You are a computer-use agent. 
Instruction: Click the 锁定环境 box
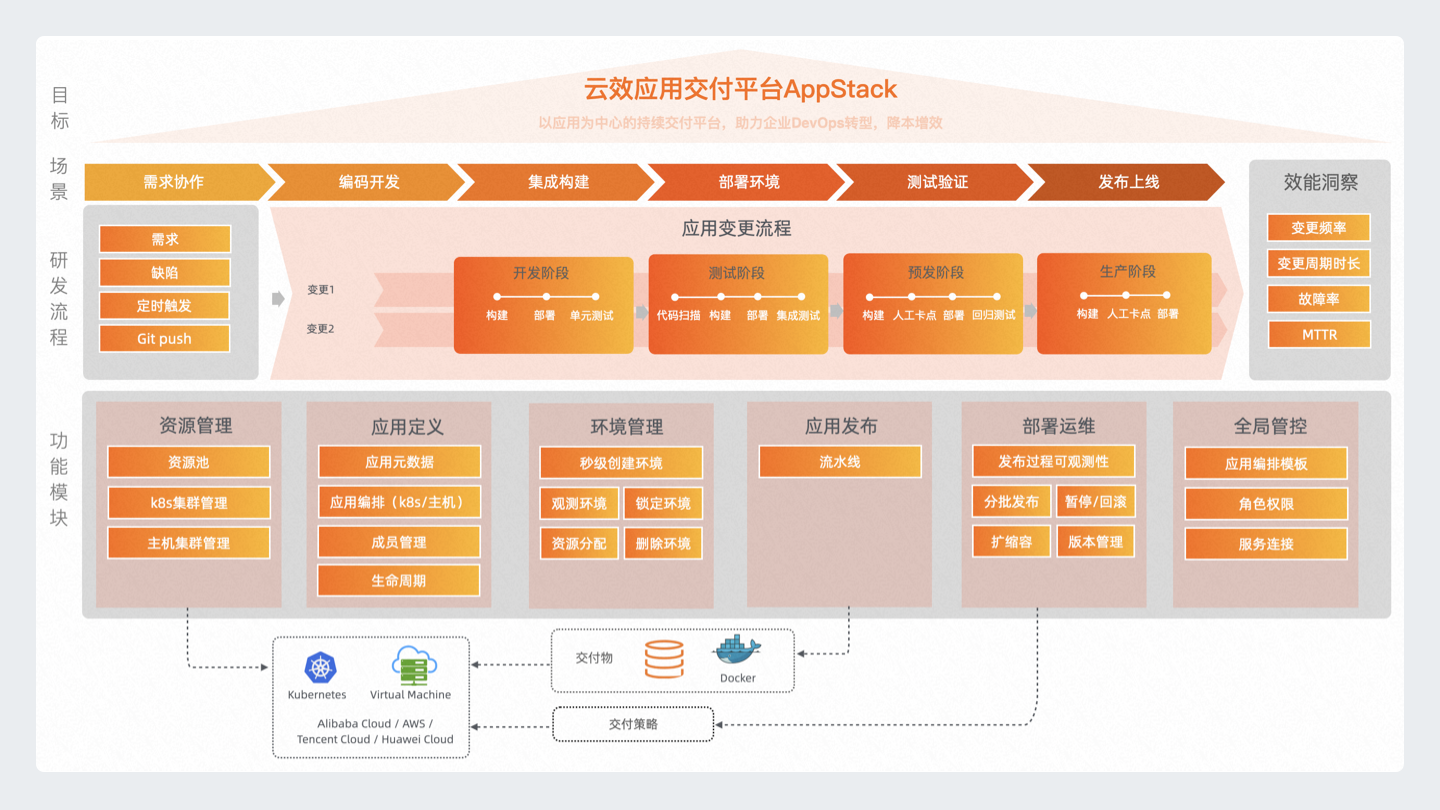[663, 503]
